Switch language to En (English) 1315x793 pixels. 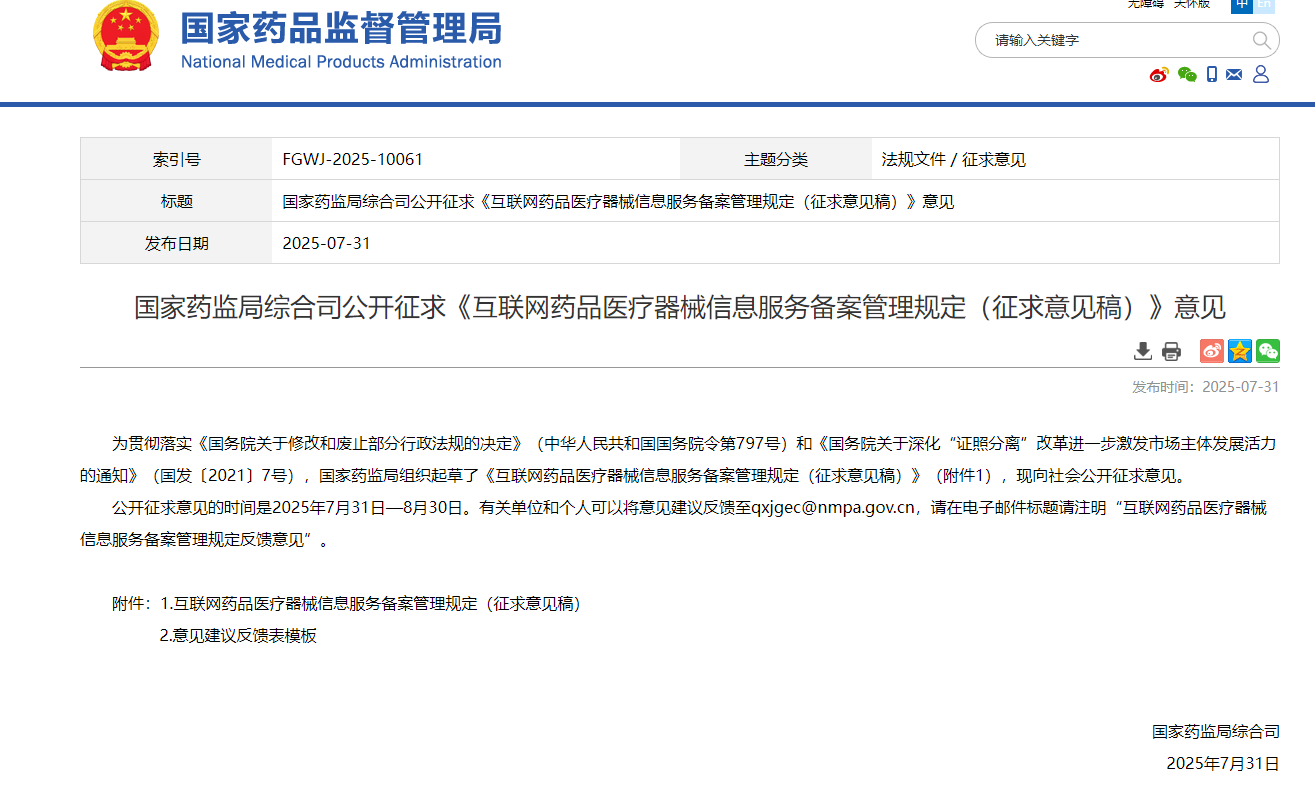(x=1265, y=4)
